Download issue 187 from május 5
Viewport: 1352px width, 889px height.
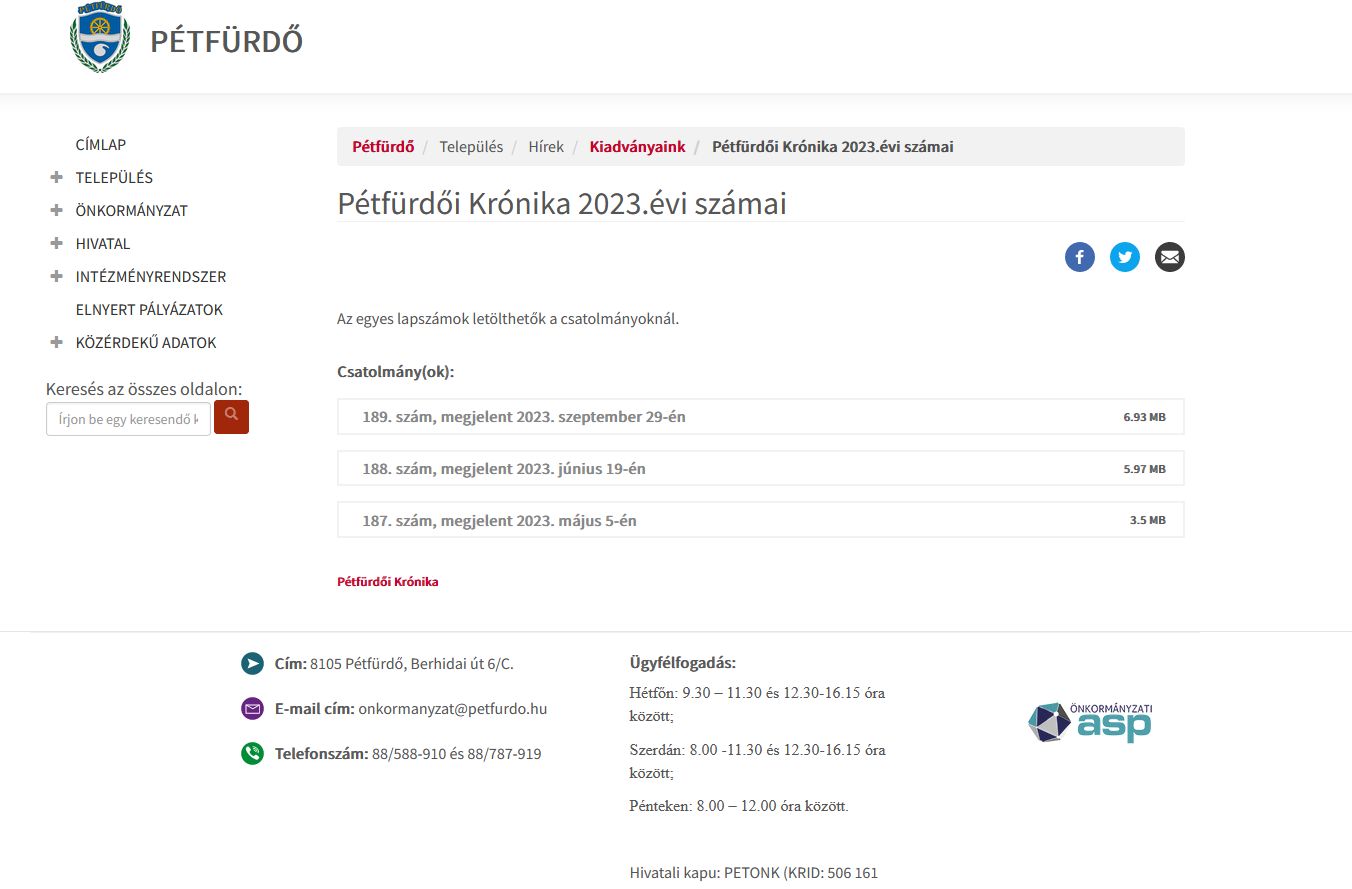click(x=760, y=520)
